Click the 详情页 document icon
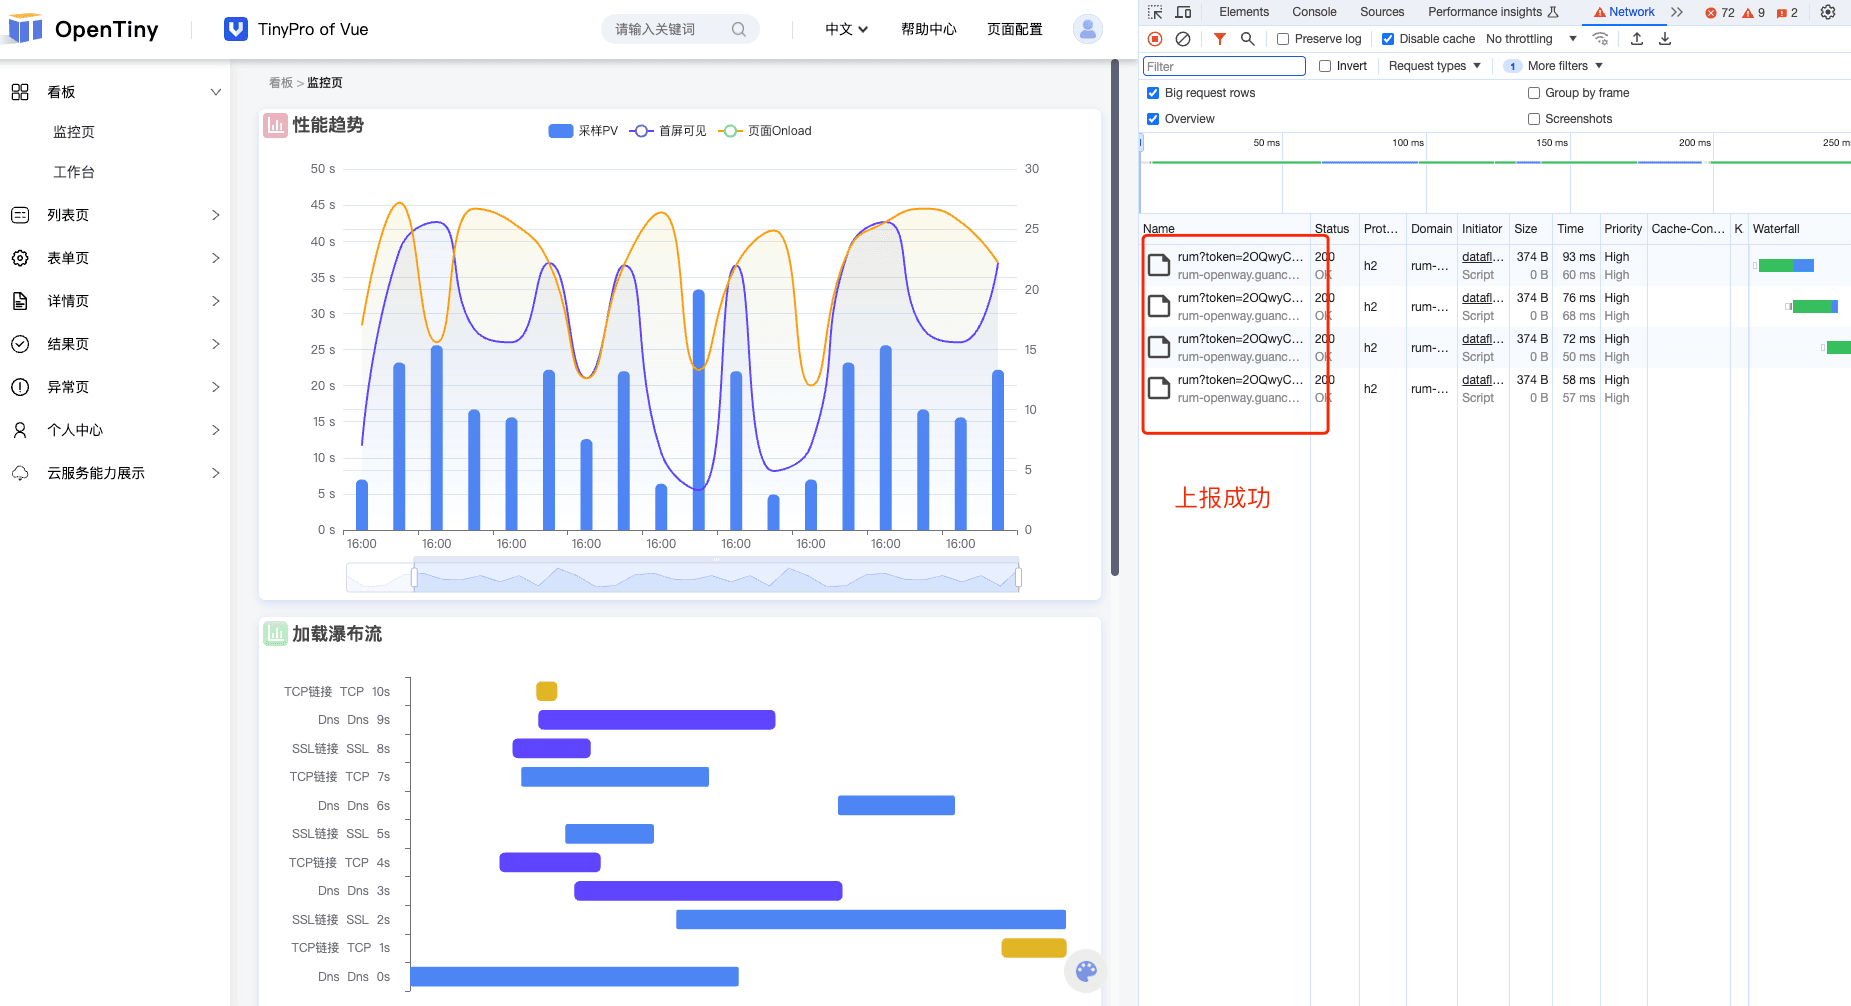 click(20, 301)
